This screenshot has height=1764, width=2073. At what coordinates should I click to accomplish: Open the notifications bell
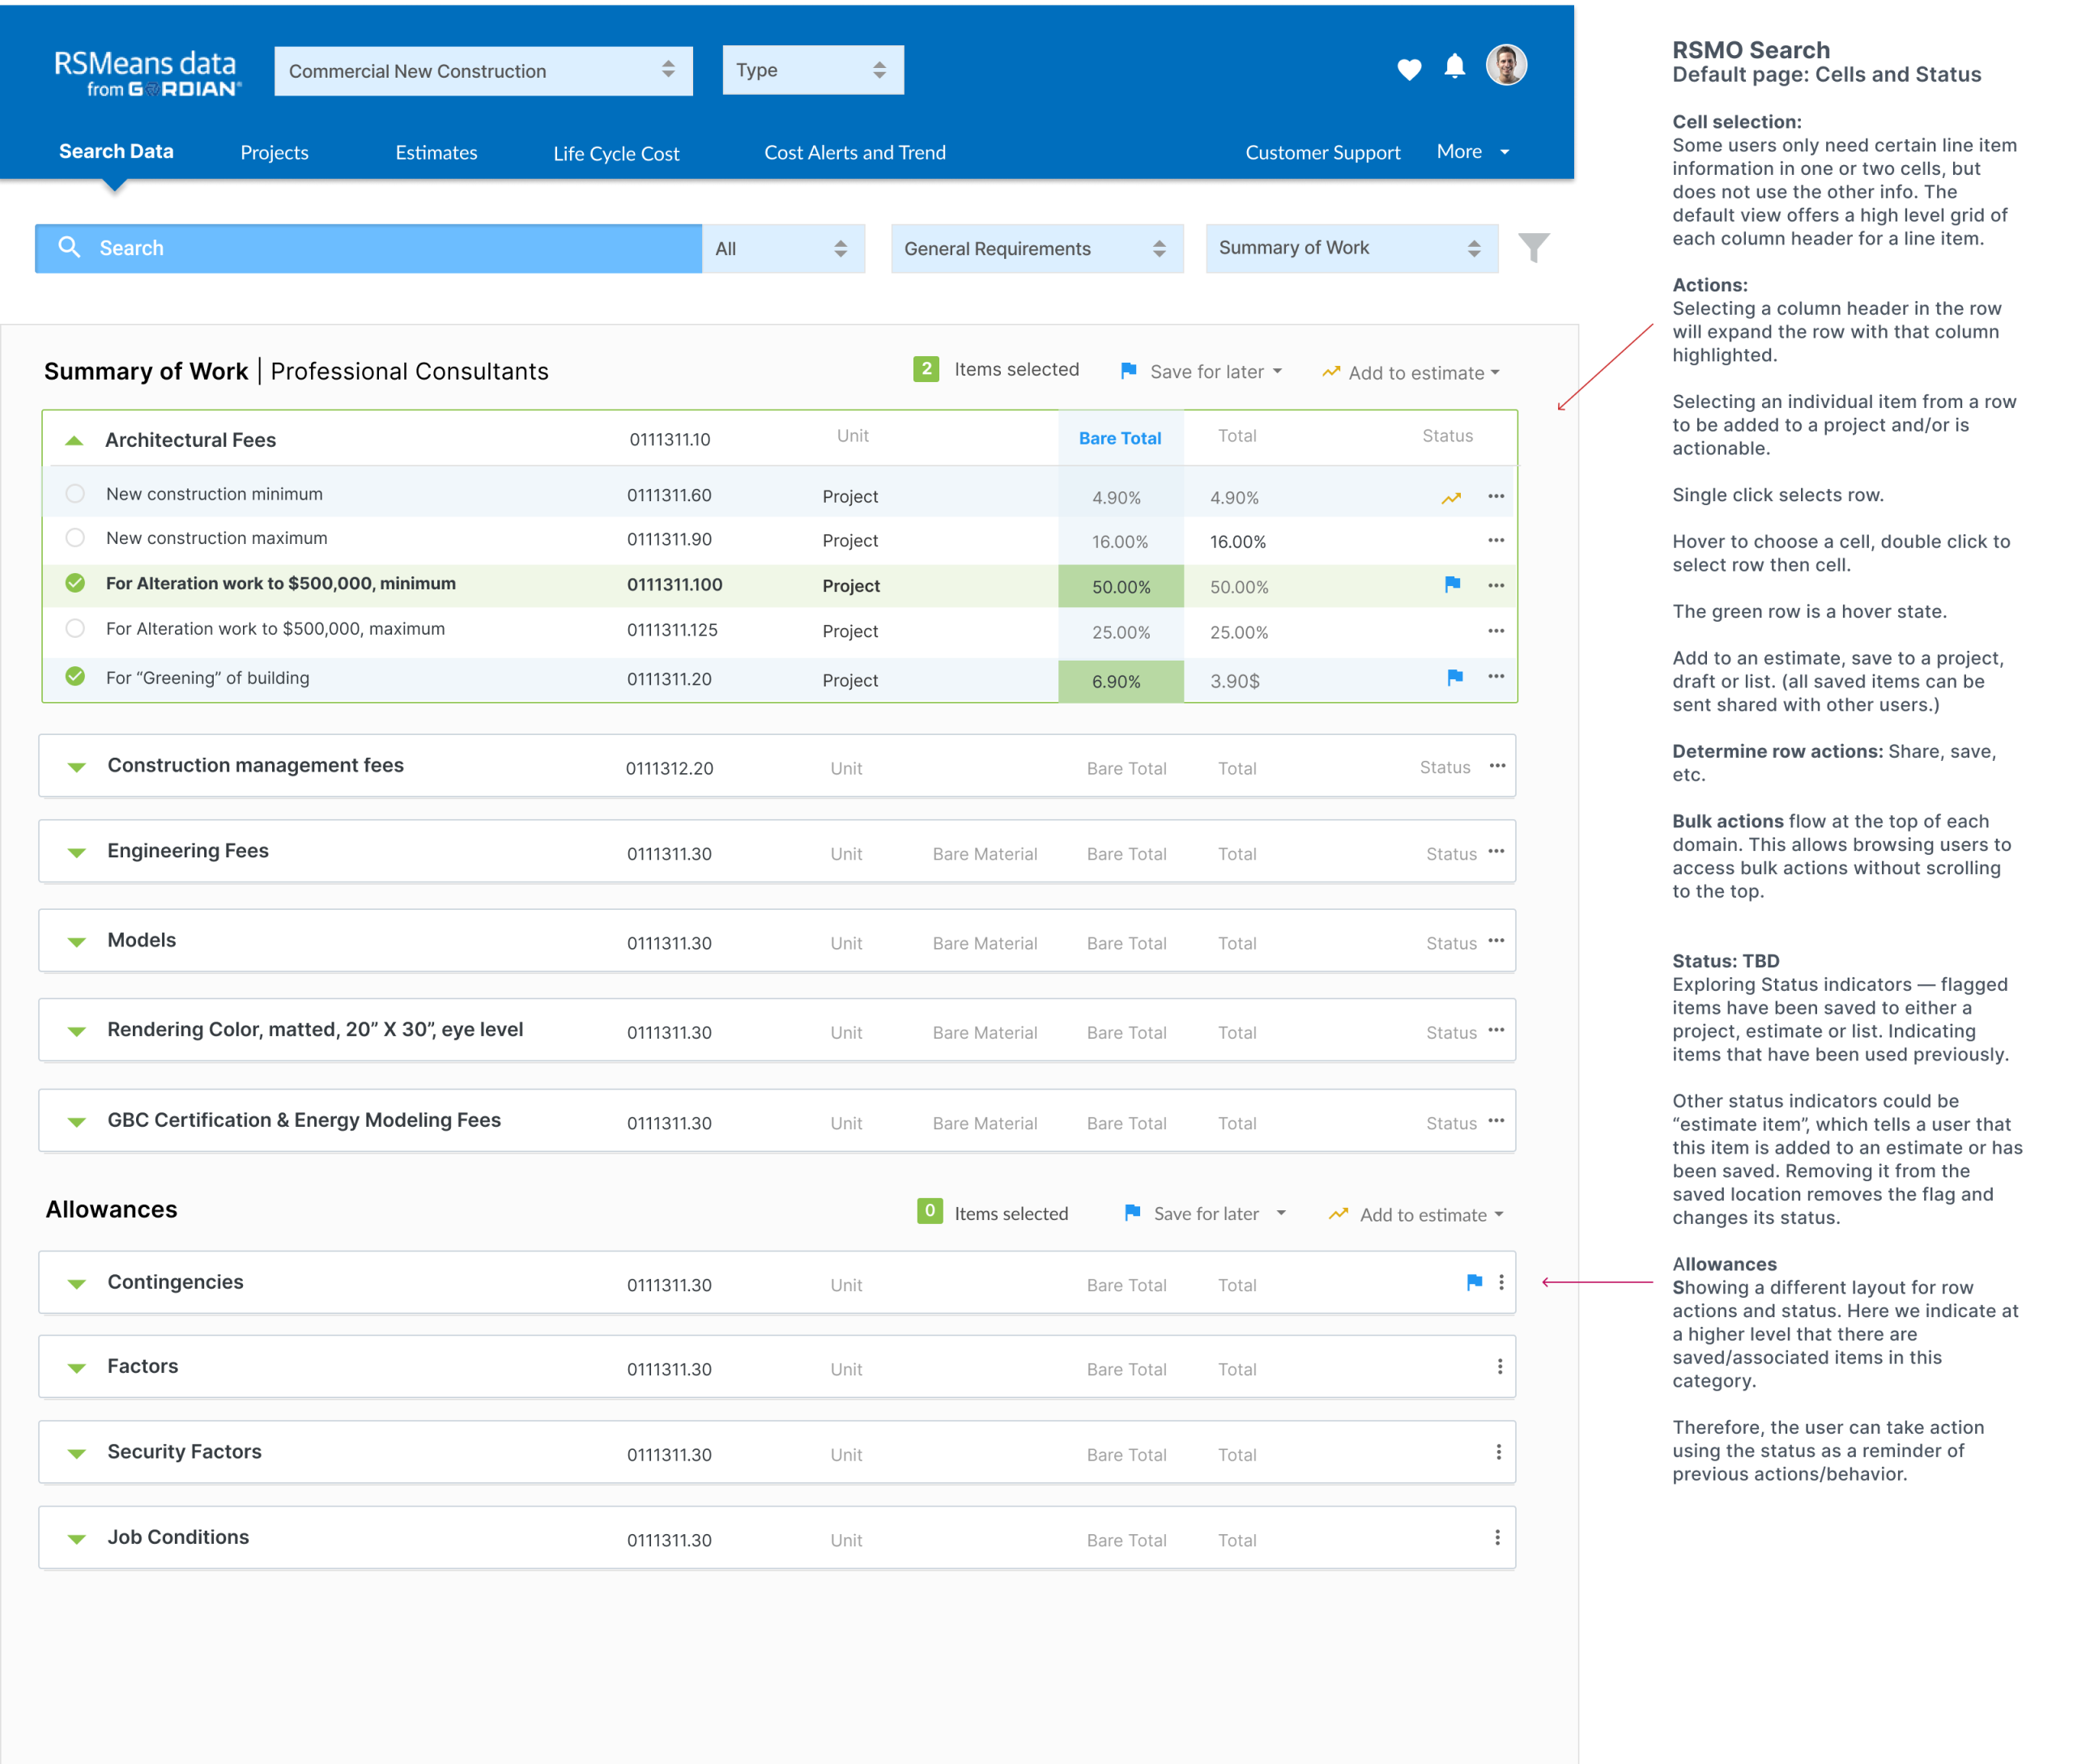pyautogui.click(x=1454, y=67)
